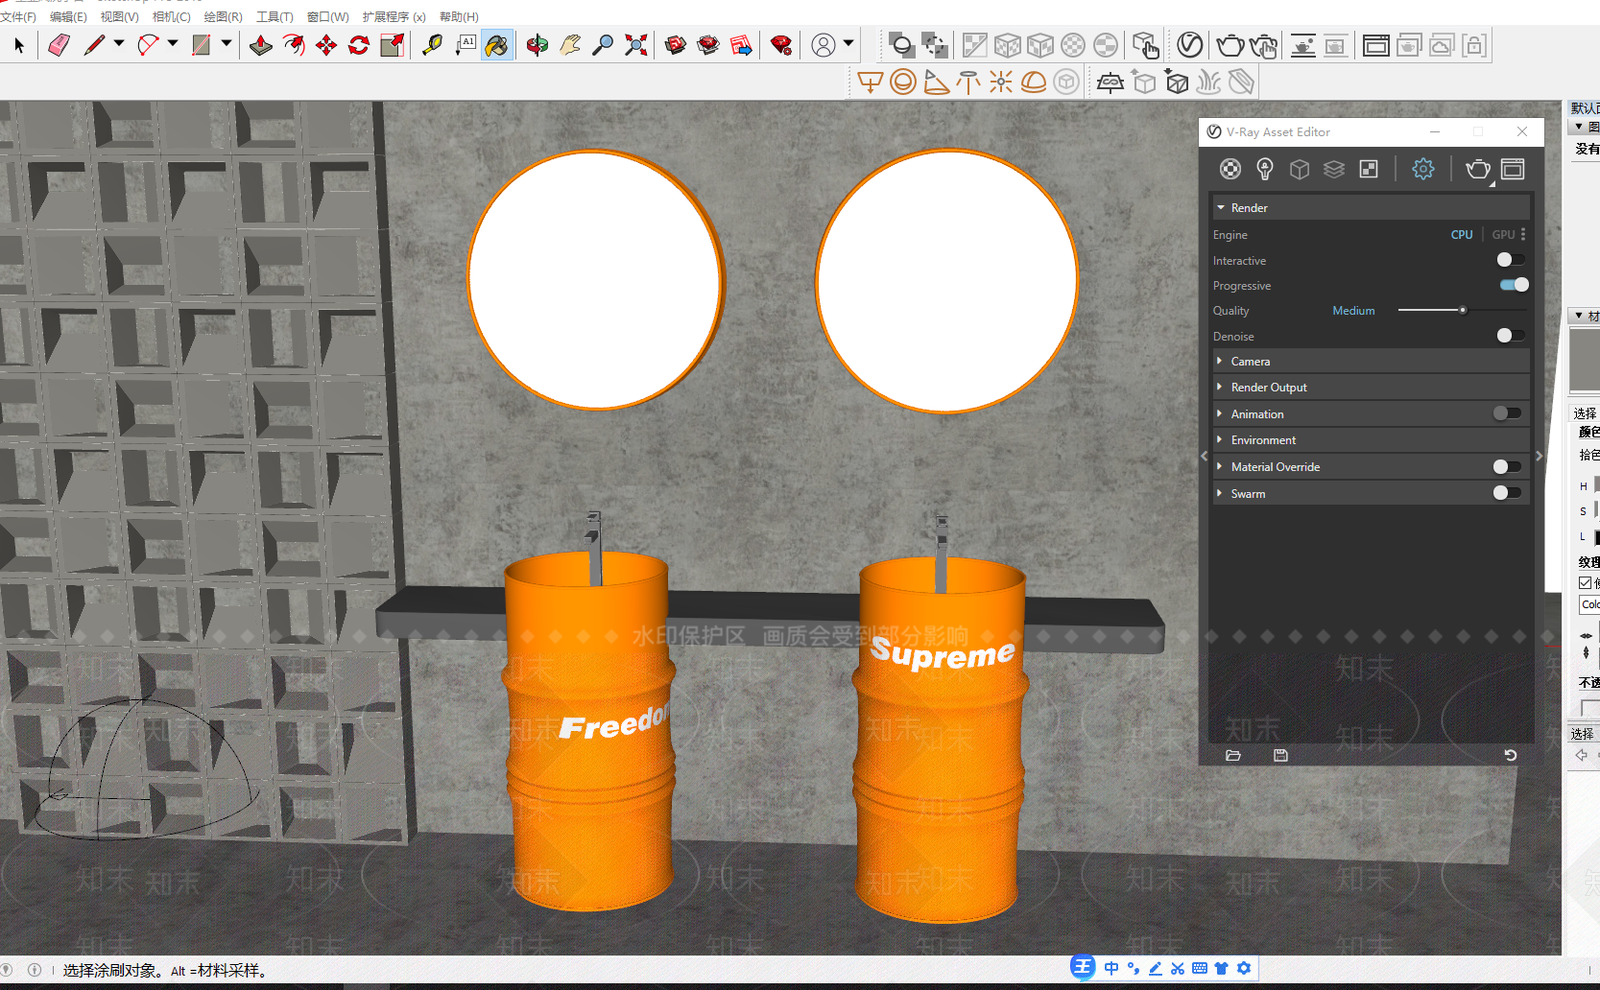Viewport: 1600px width, 990px height.
Task: Toggle the Interactive render switch
Action: pyautogui.click(x=1510, y=260)
